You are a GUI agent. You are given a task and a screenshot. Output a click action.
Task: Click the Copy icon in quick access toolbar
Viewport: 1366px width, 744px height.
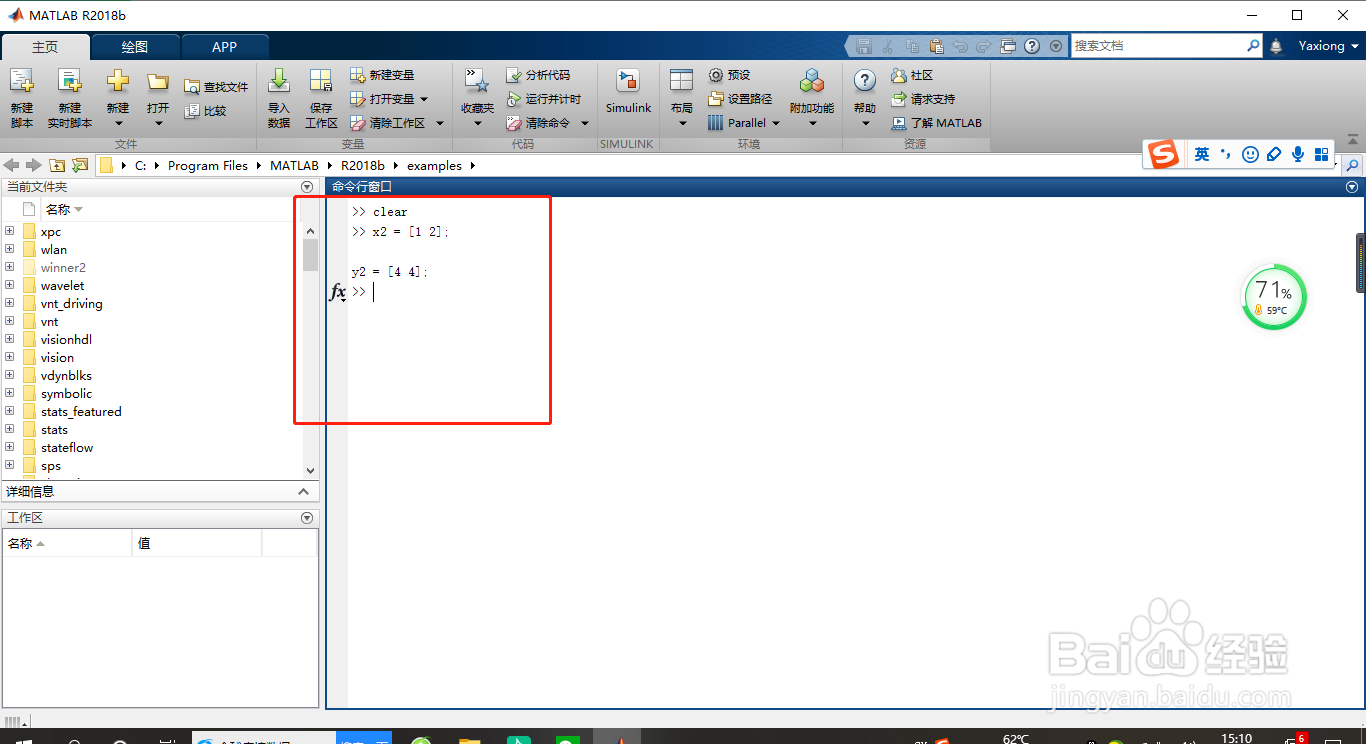[x=912, y=46]
